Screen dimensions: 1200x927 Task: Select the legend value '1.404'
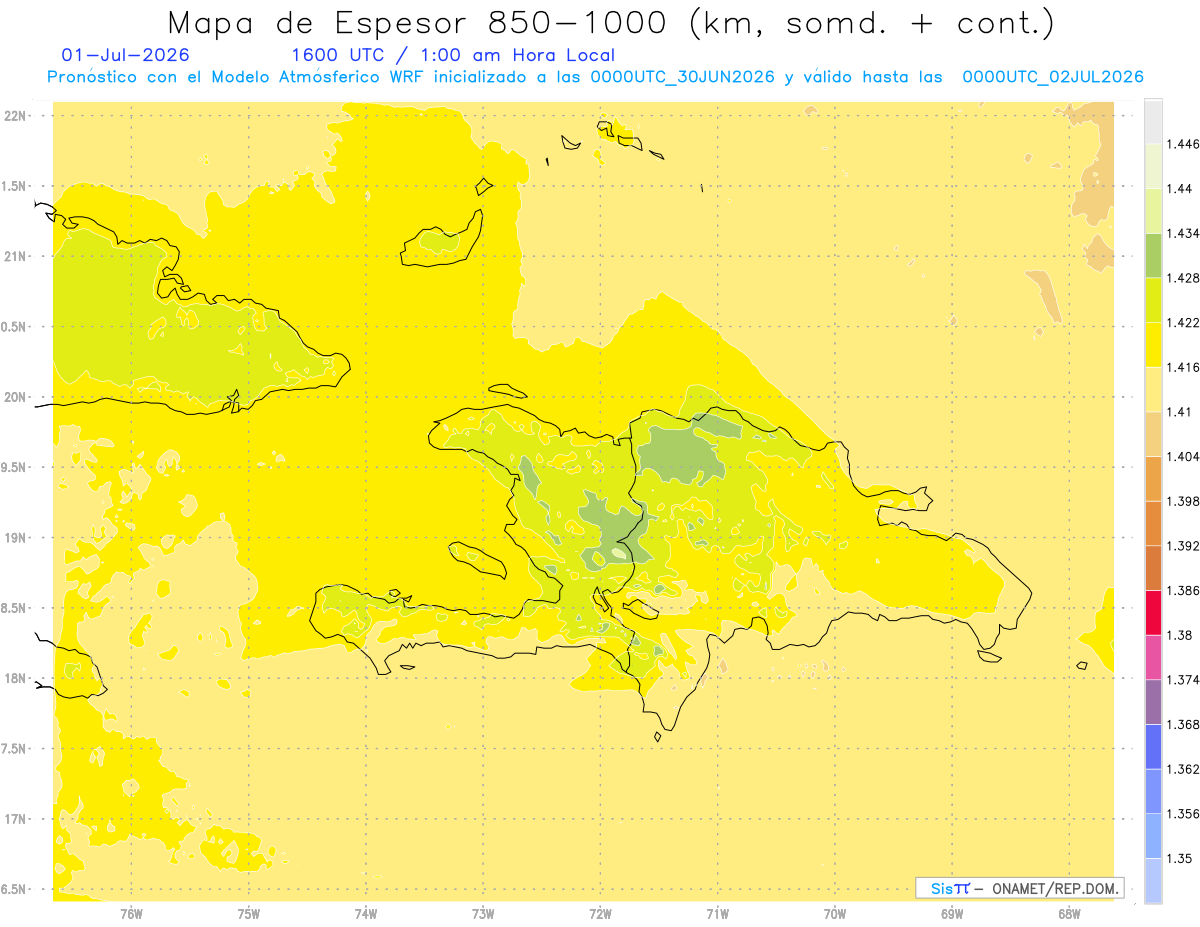pyautogui.click(x=1183, y=456)
